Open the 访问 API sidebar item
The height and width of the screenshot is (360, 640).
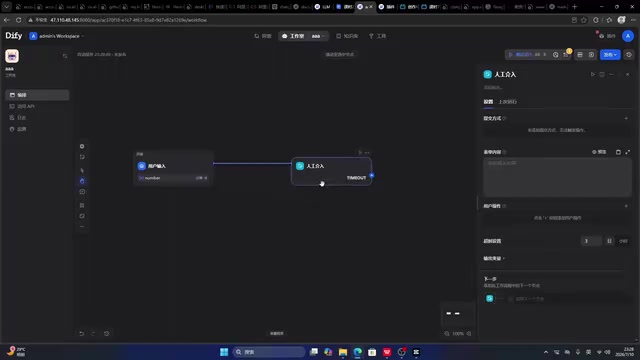coord(37,106)
